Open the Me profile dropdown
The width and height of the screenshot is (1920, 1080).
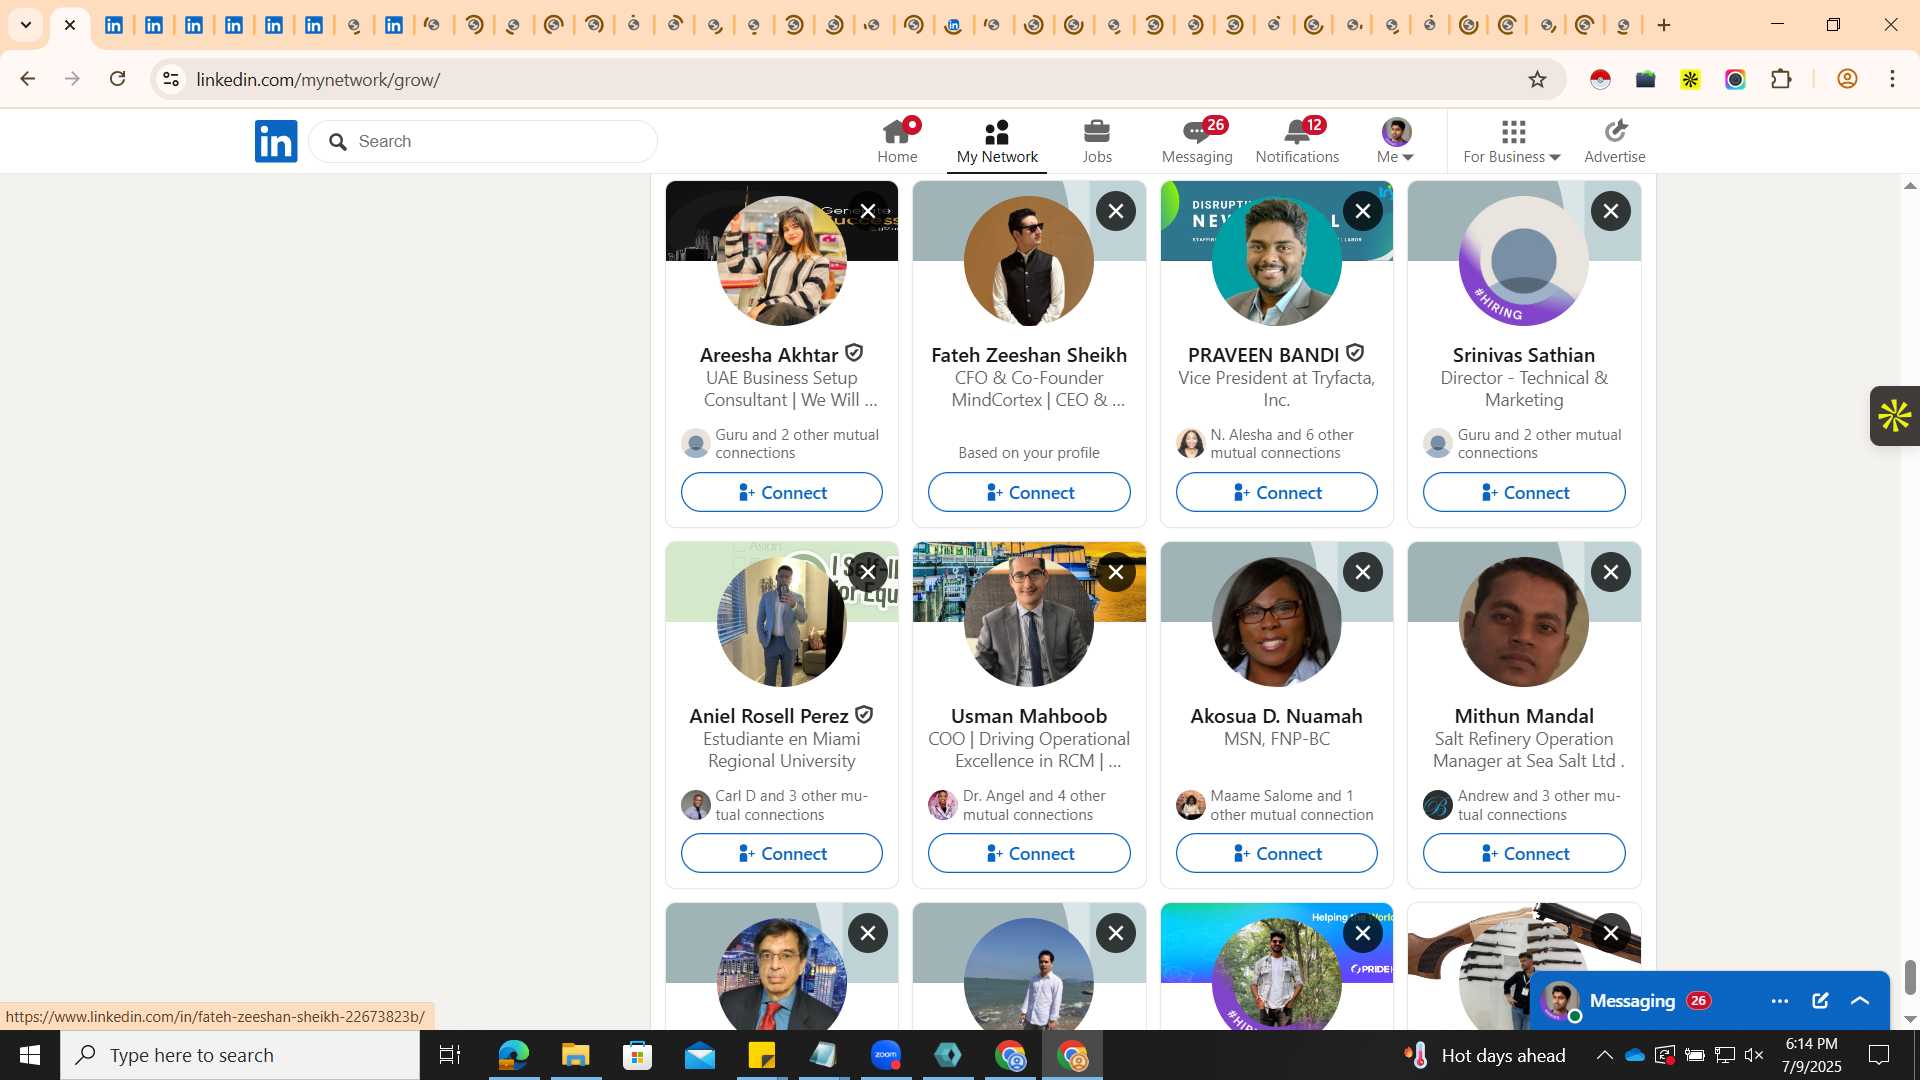tap(1396, 141)
